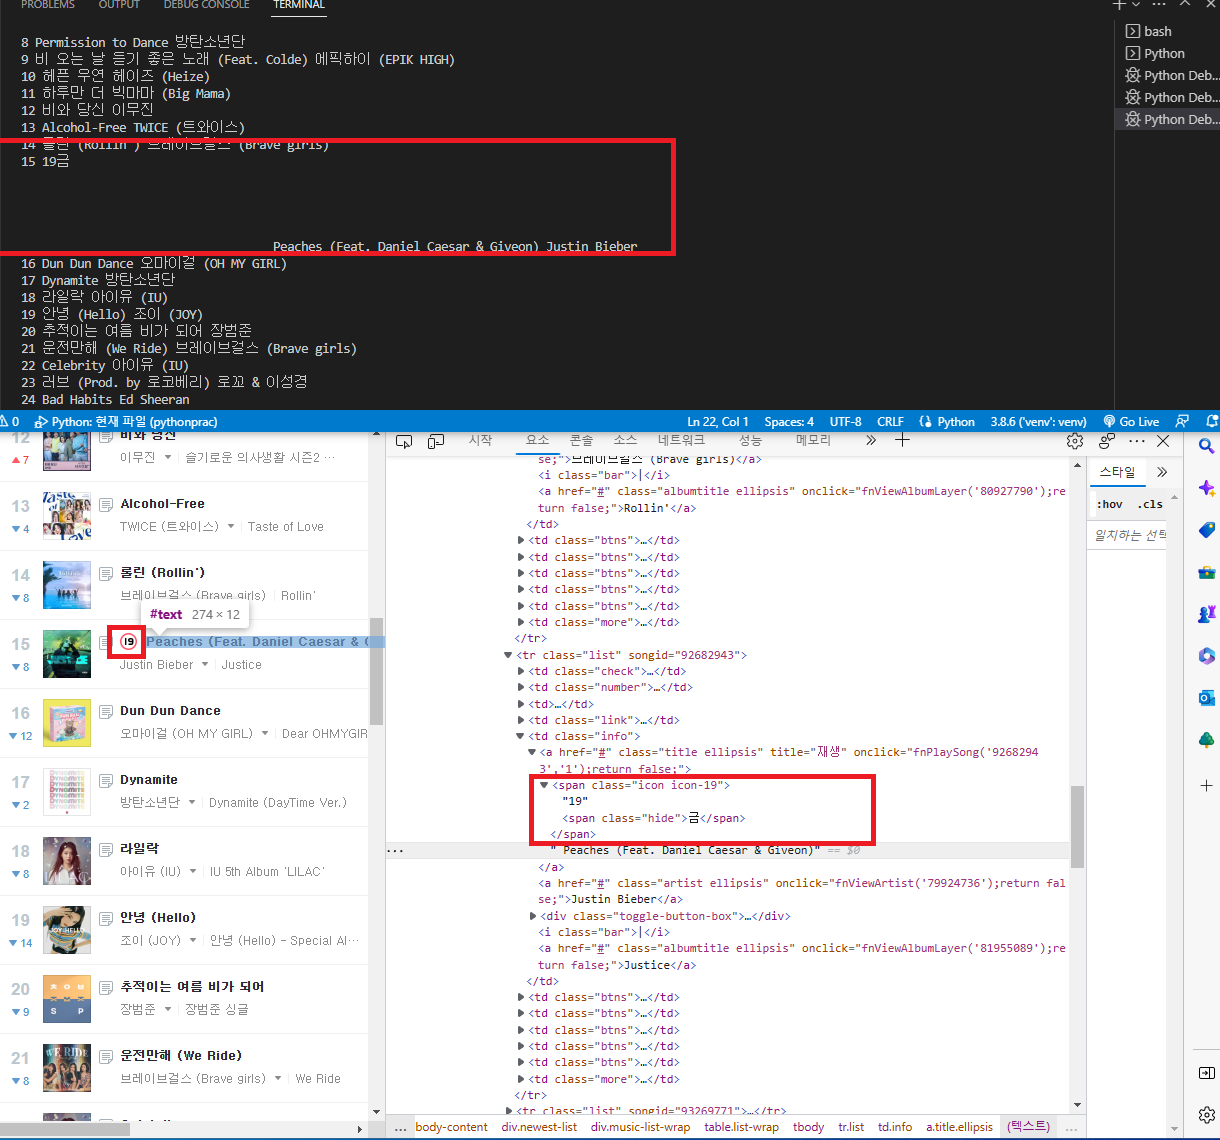Open search in the Edge sidebar
The height and width of the screenshot is (1140, 1220).
[1206, 446]
